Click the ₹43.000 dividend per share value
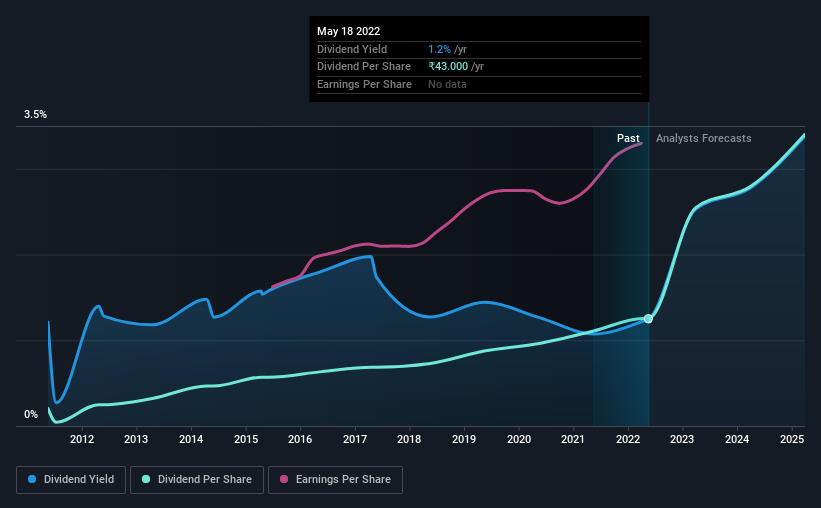 448,67
